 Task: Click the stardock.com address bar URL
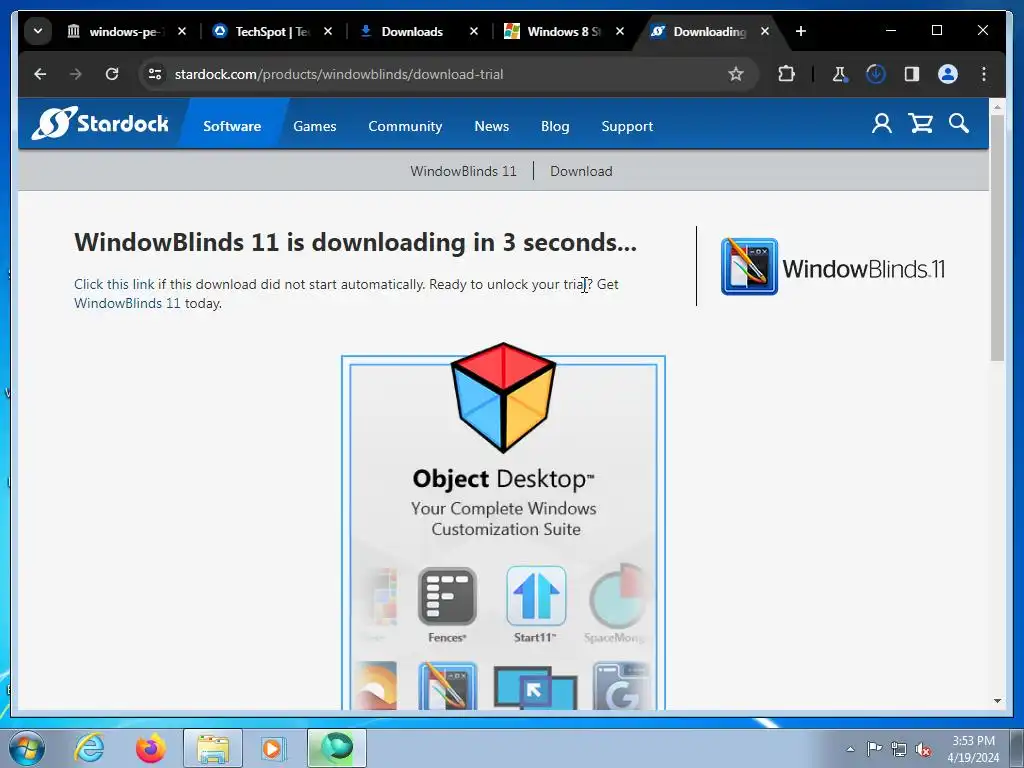(x=339, y=74)
